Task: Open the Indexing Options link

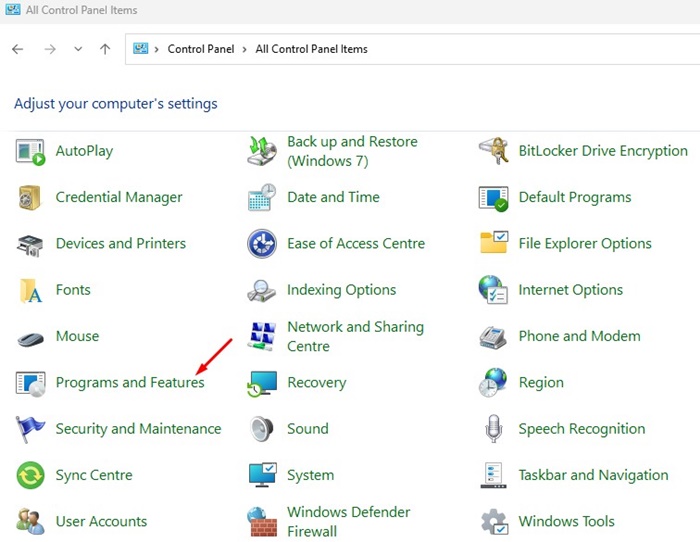Action: 342,290
